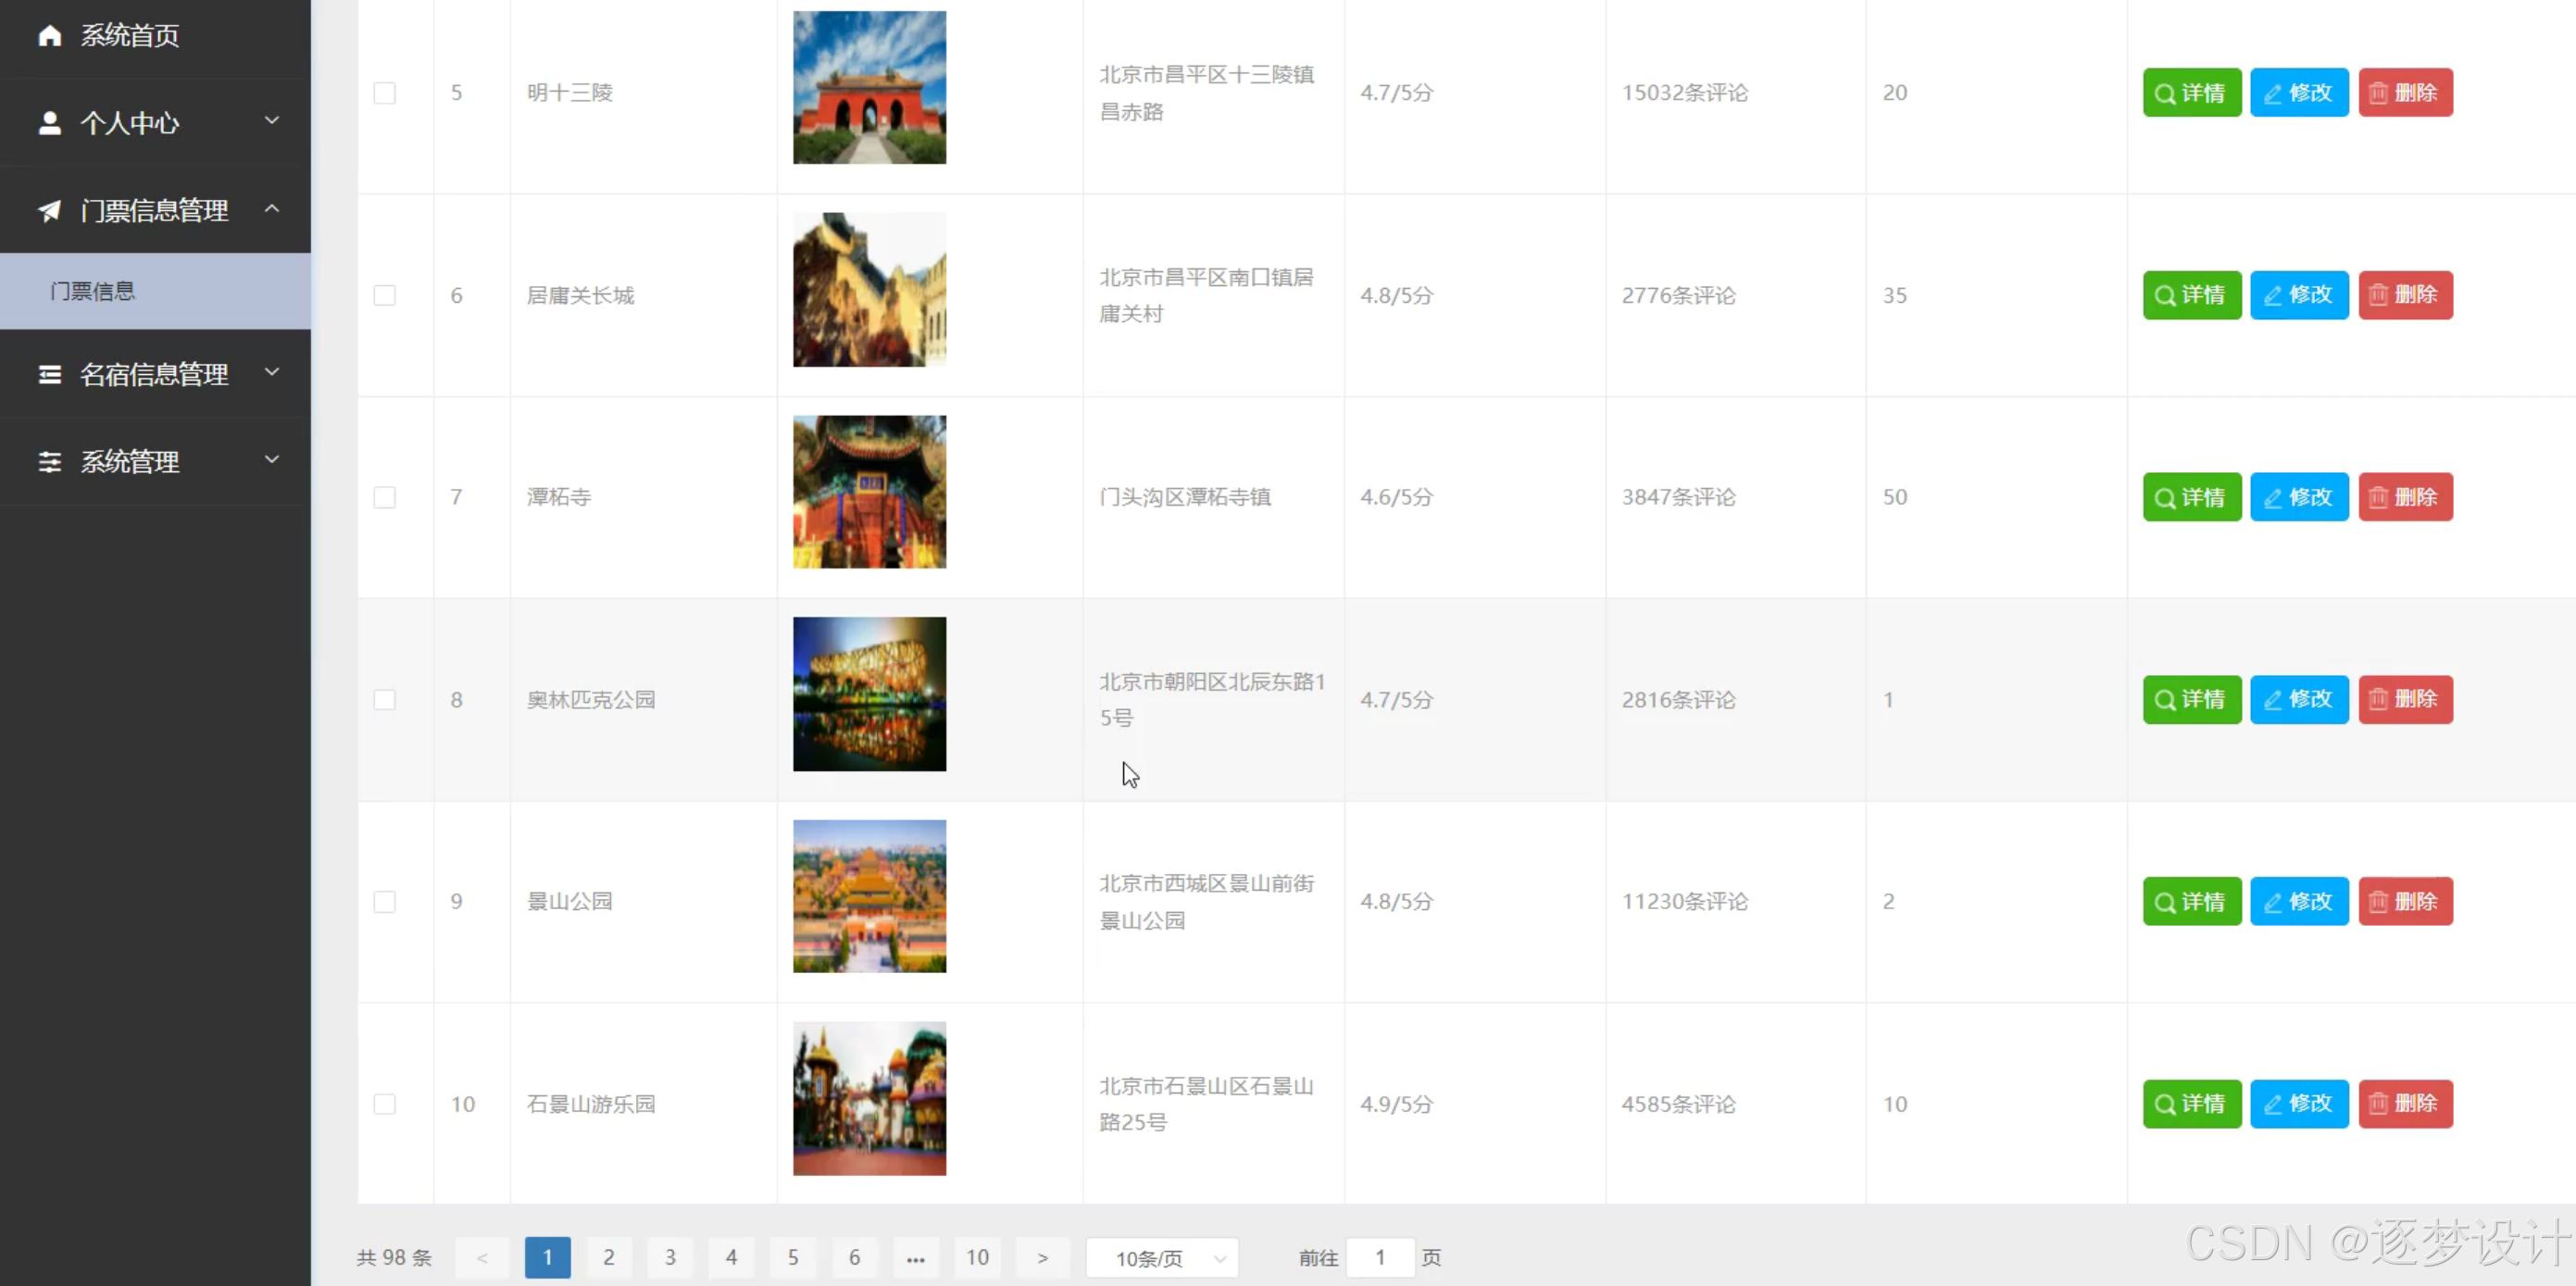2576x1286 pixels.
Task: Click 删除 delete button for 潭柘寺
Action: (2404, 497)
